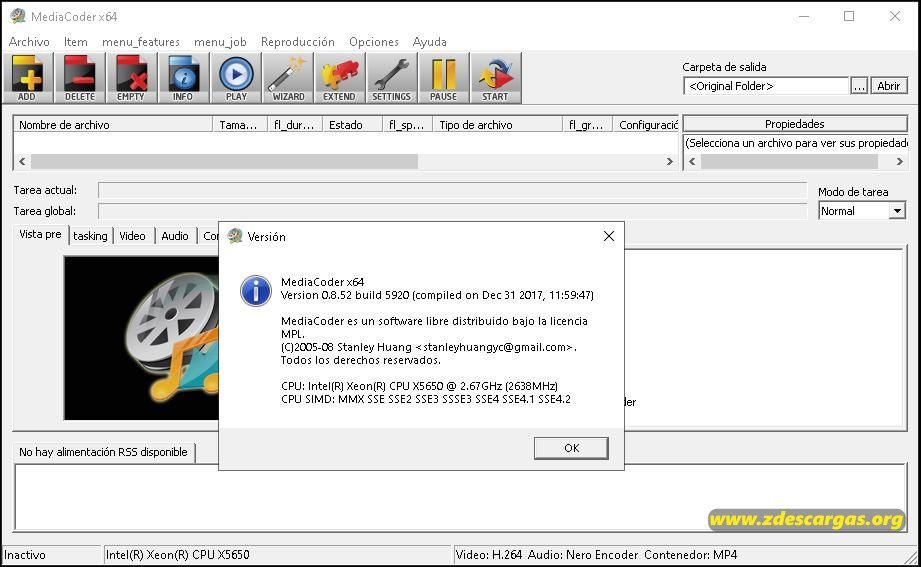Click the Tarea global progress bar

(x=452, y=211)
